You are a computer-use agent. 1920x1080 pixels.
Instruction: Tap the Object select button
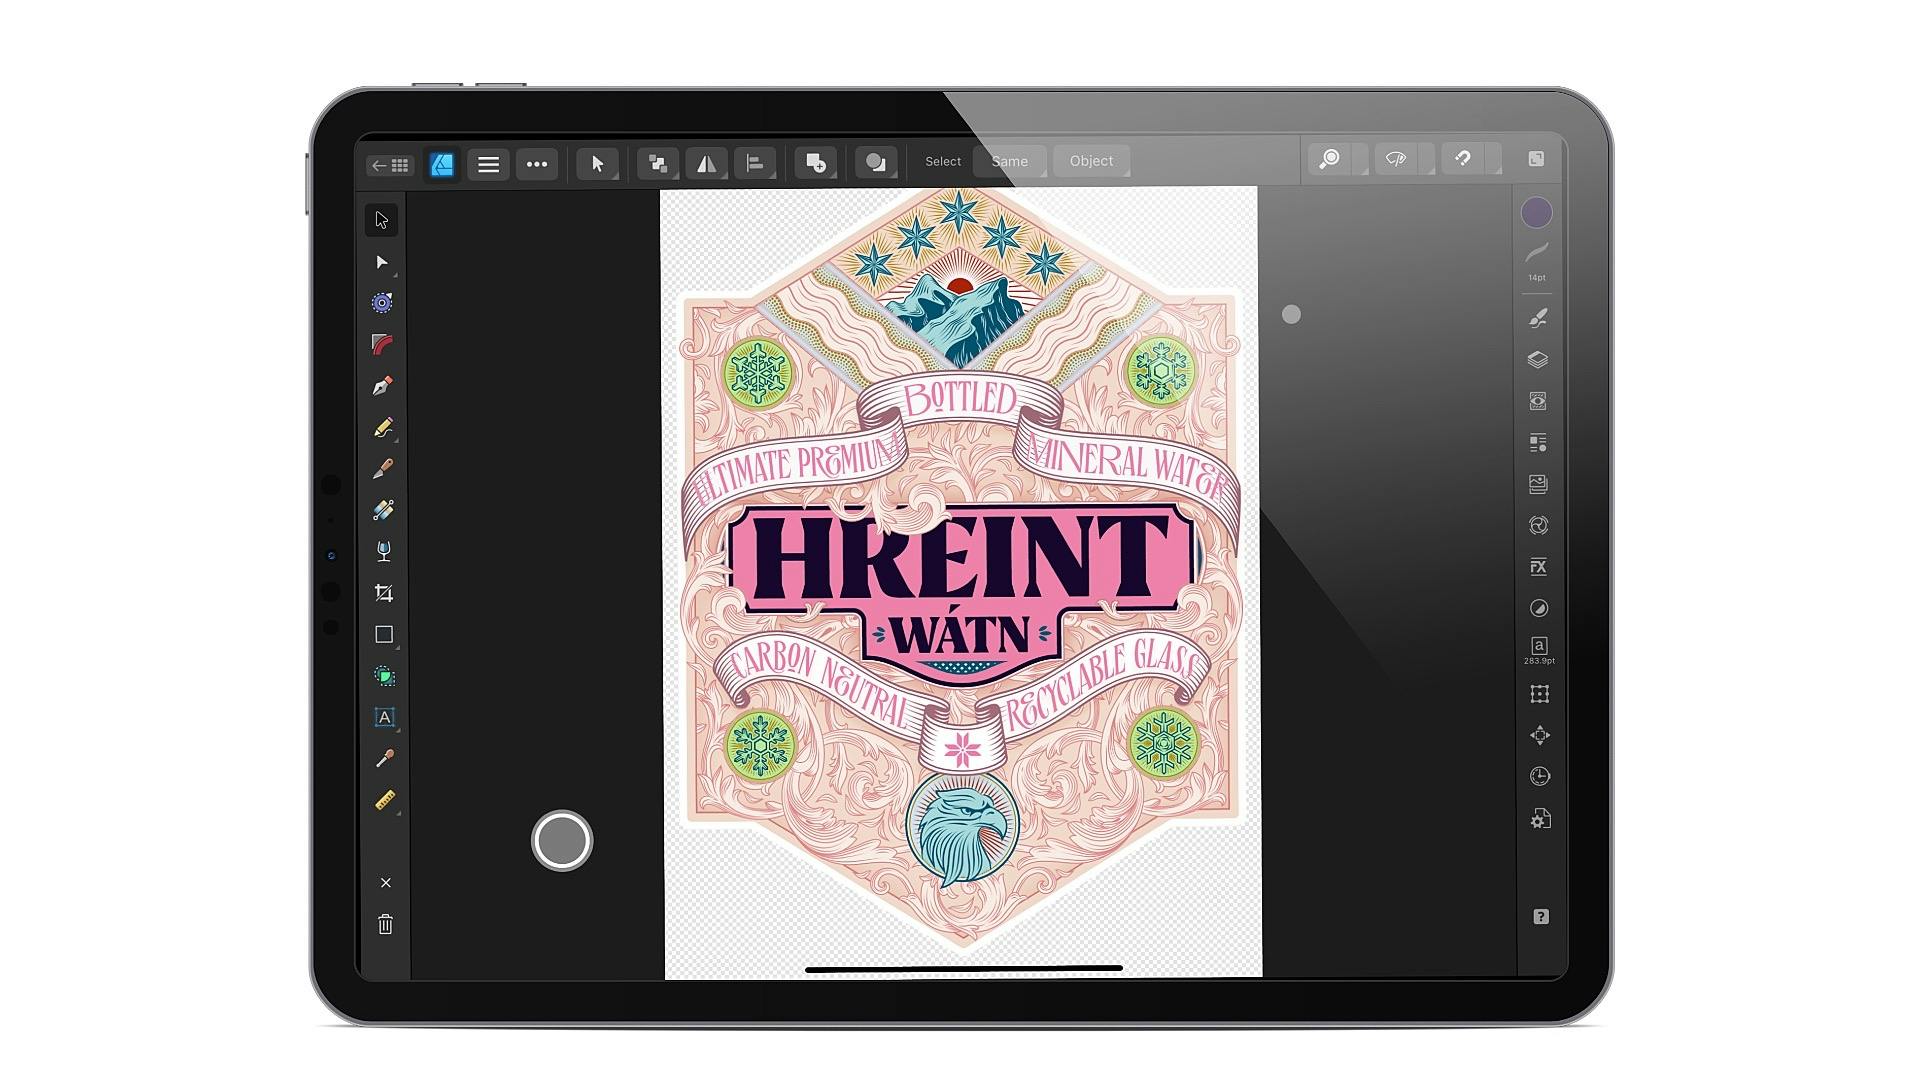(1091, 161)
